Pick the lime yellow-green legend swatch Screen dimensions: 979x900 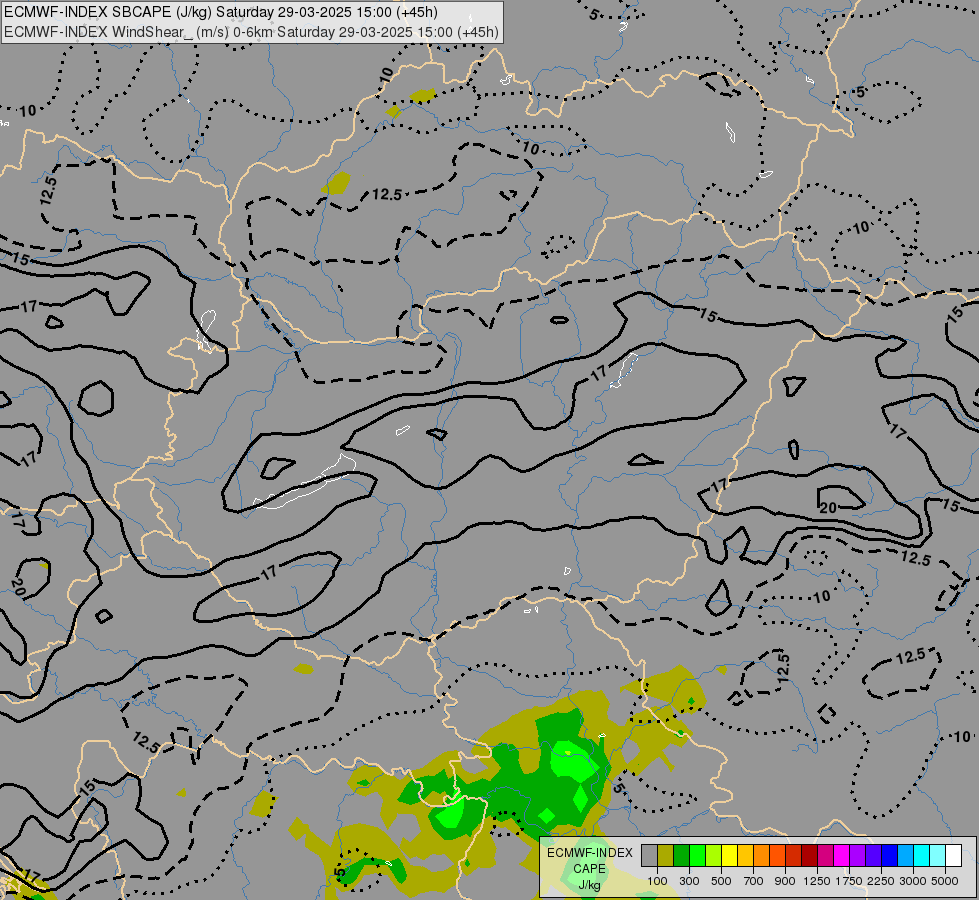(714, 855)
